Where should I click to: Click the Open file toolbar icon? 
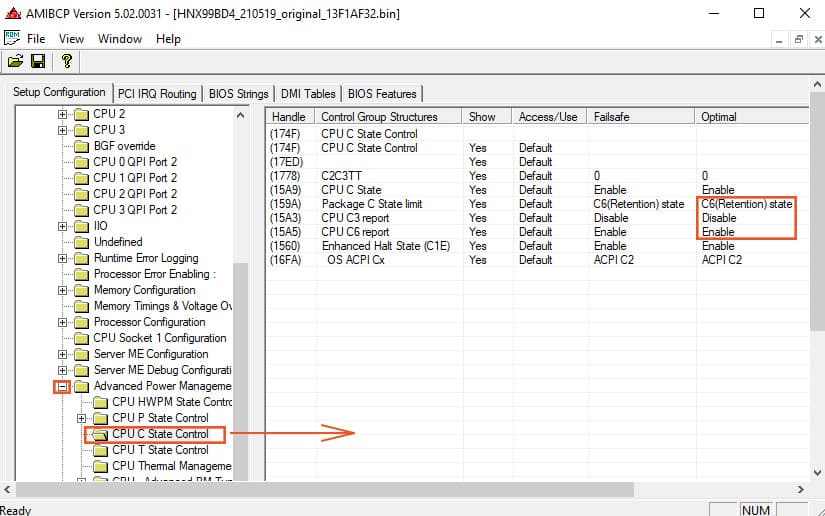15,62
